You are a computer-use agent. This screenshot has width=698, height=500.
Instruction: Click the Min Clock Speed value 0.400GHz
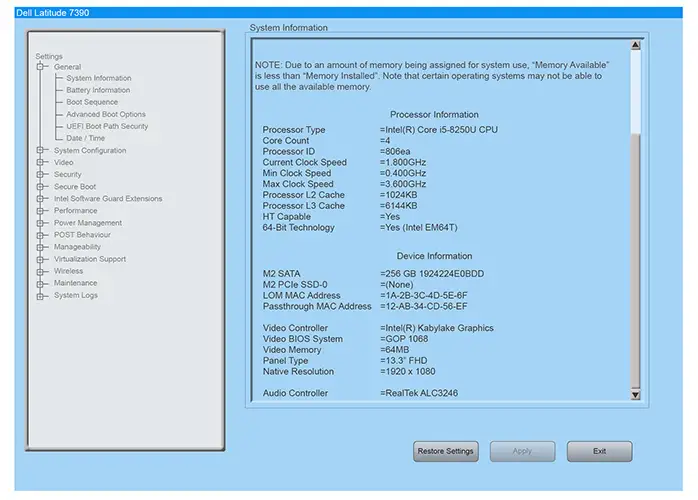pos(403,173)
